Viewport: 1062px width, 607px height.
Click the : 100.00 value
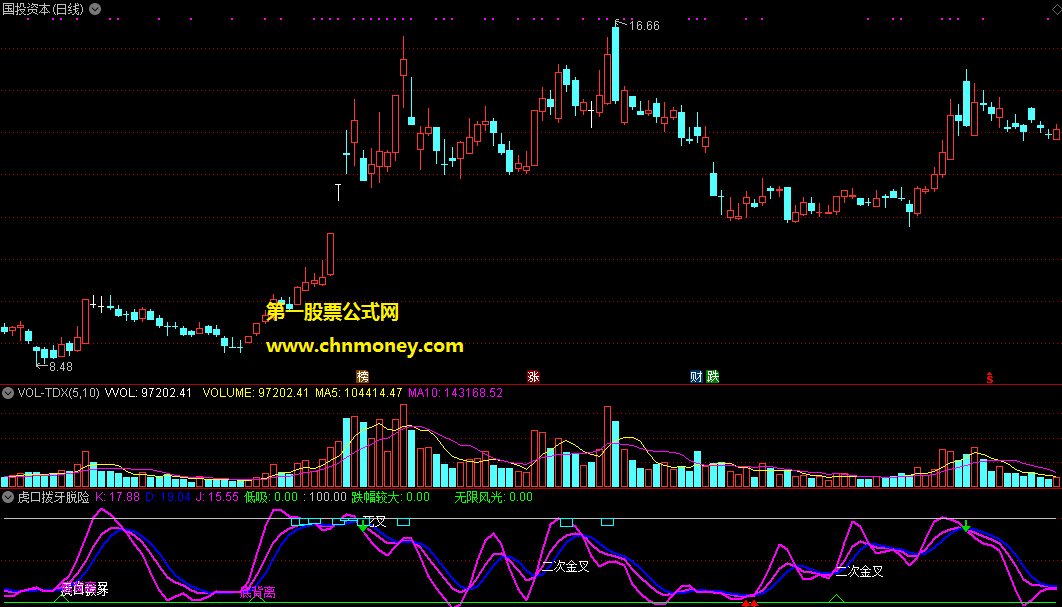pos(324,497)
